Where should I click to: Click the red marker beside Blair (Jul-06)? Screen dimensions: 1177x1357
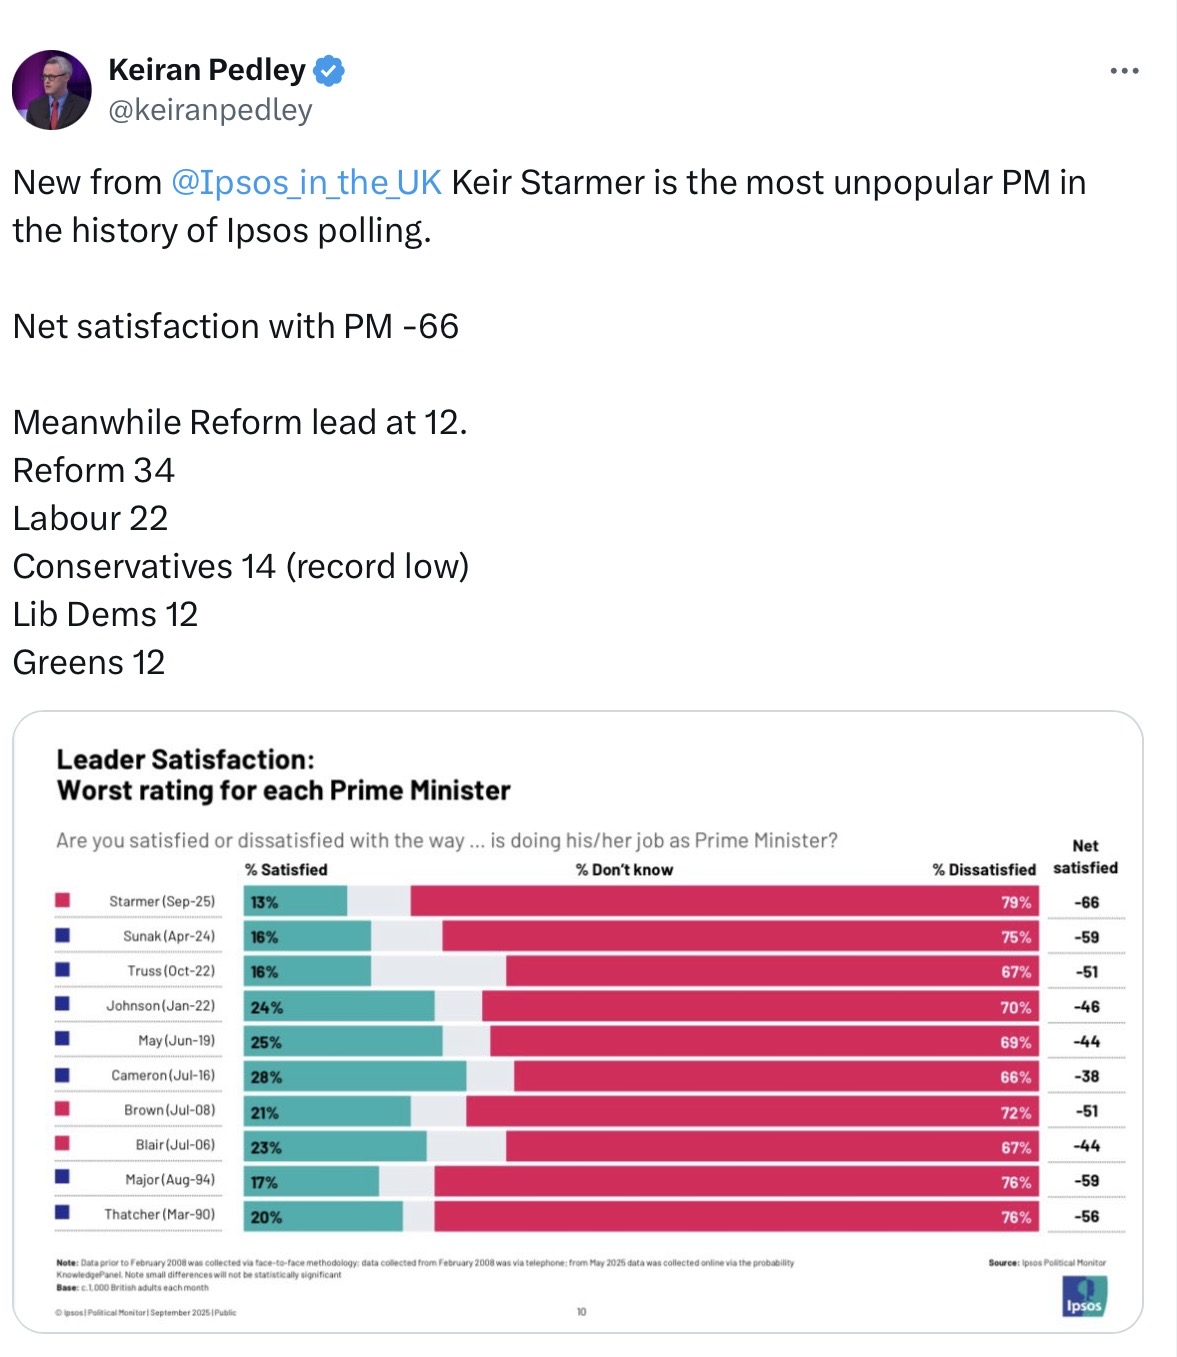click(x=62, y=1144)
